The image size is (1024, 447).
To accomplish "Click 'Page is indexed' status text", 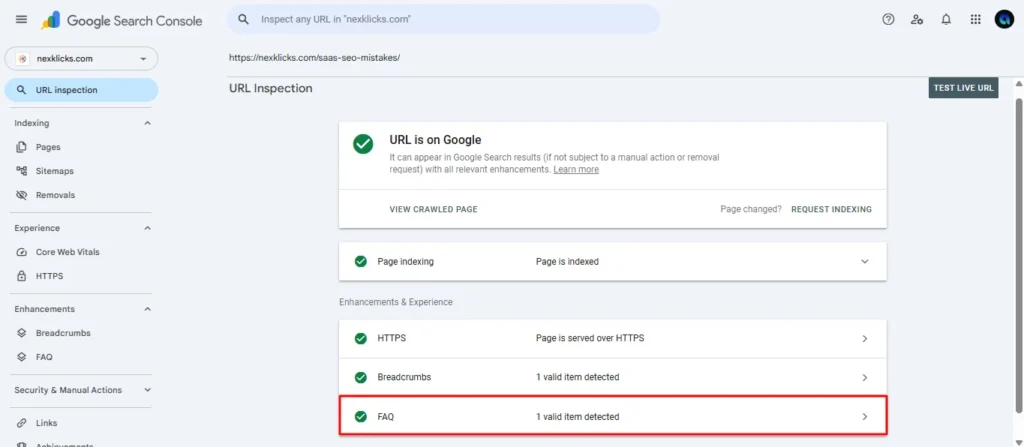I will point(568,261).
